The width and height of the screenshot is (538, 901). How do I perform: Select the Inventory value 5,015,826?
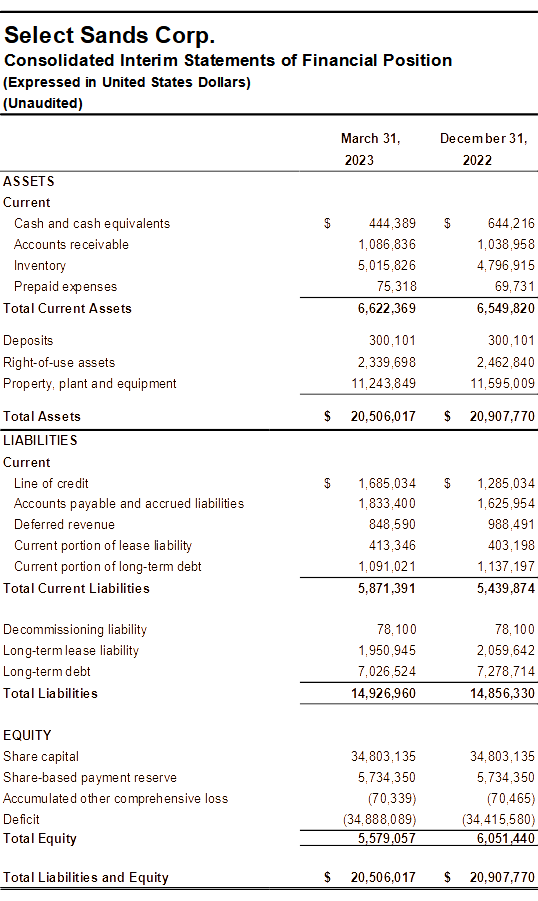pos(387,265)
